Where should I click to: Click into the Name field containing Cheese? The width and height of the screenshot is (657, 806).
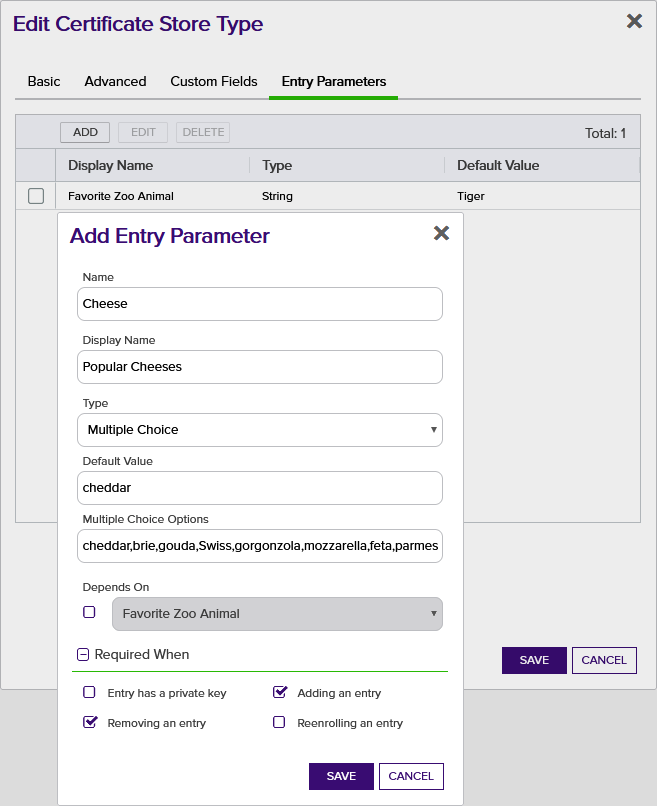tap(259, 304)
